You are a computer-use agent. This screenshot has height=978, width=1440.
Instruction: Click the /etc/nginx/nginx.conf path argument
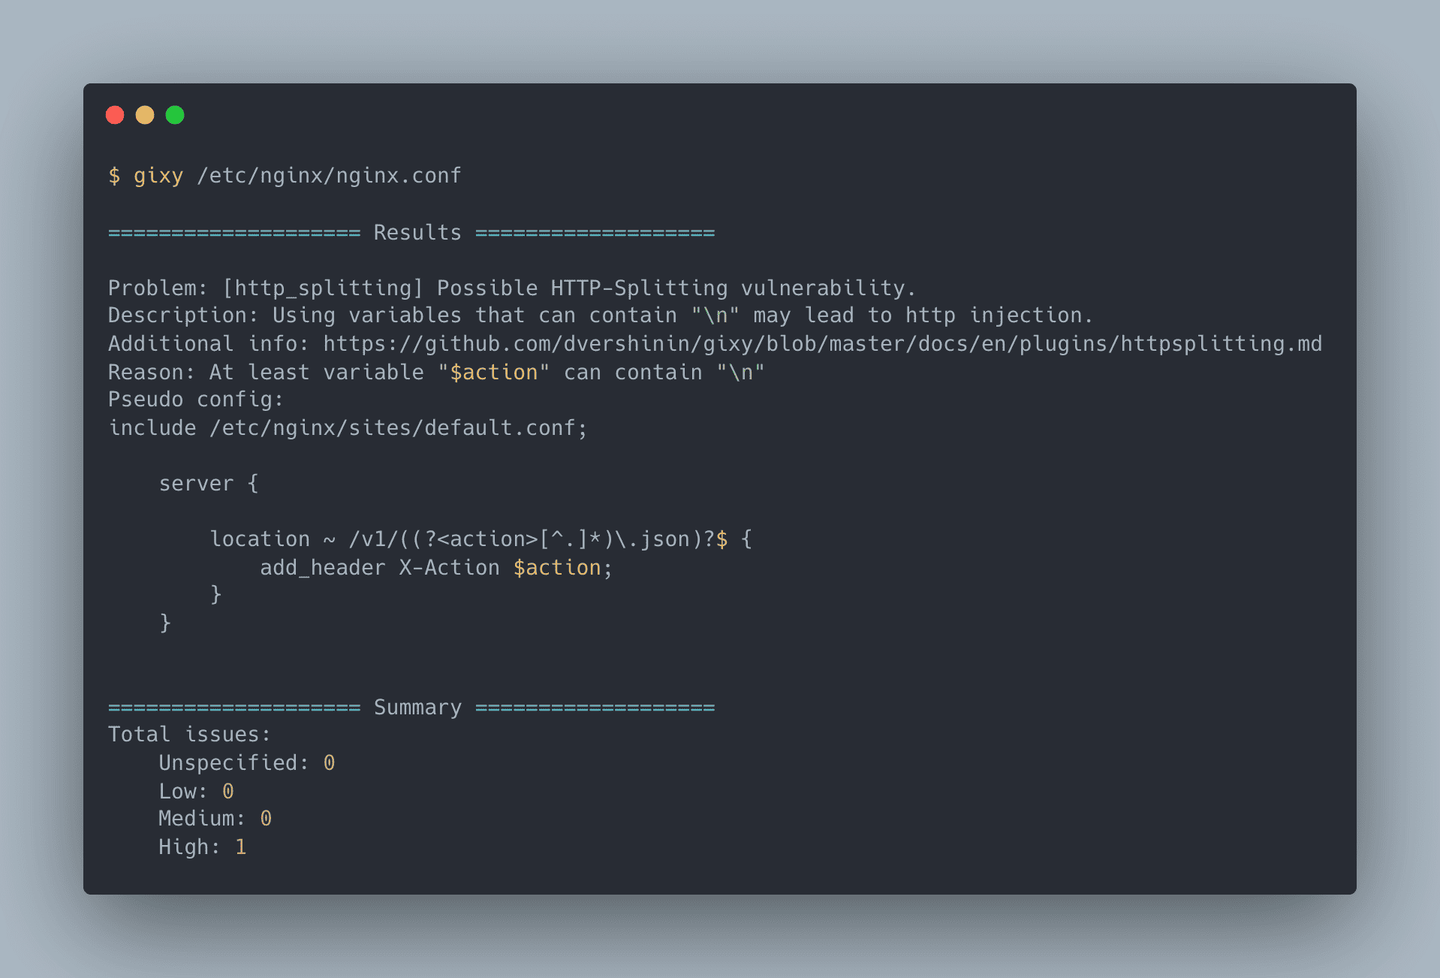[x=329, y=176]
